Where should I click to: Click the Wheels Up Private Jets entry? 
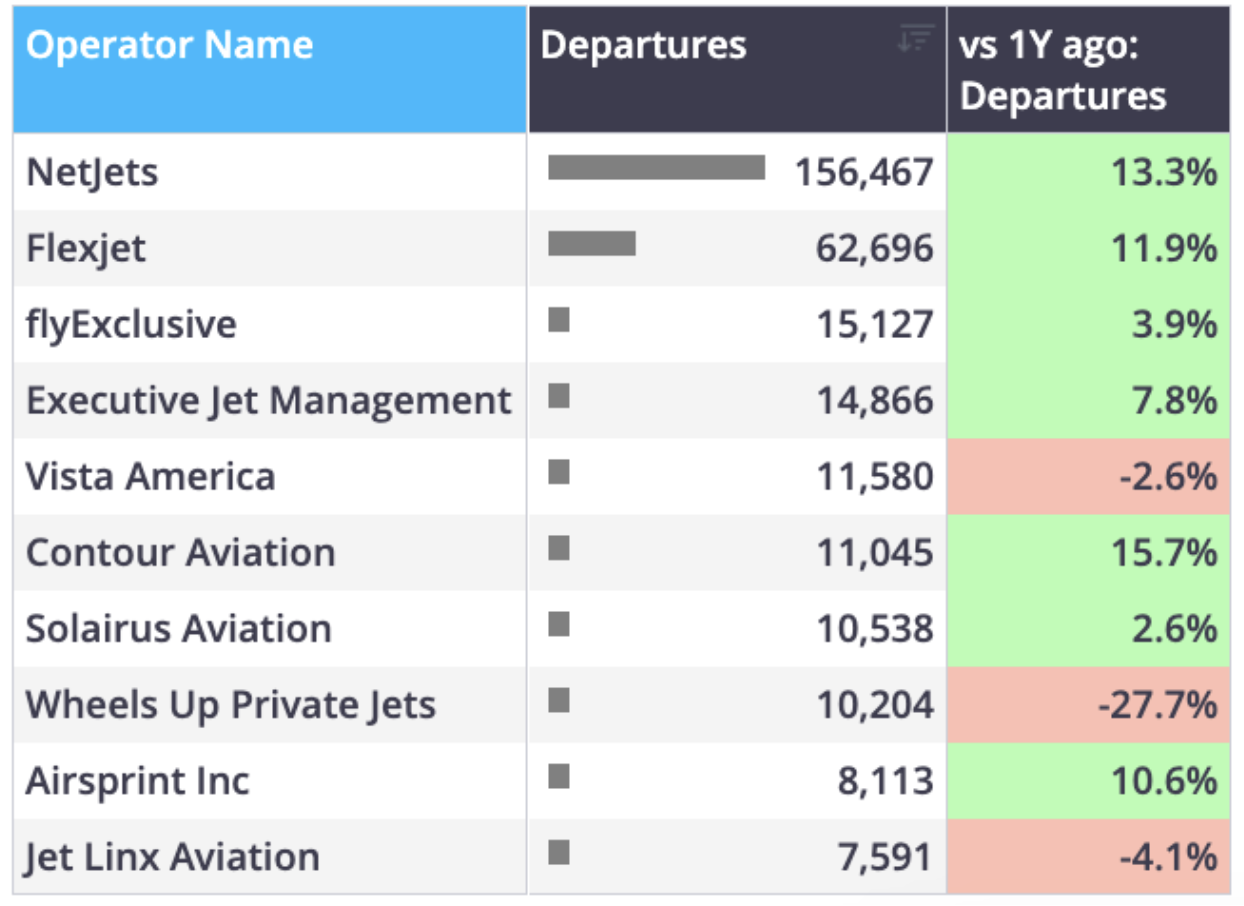point(230,704)
